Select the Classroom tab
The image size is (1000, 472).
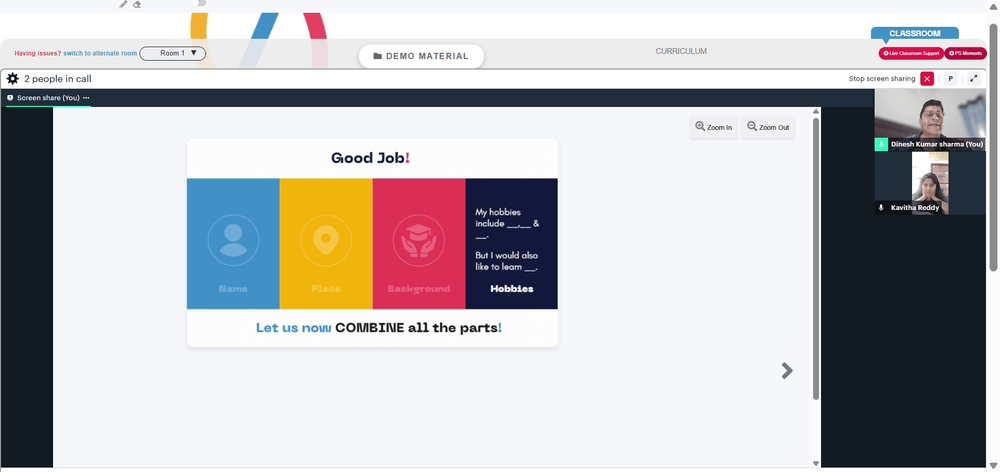[915, 33]
